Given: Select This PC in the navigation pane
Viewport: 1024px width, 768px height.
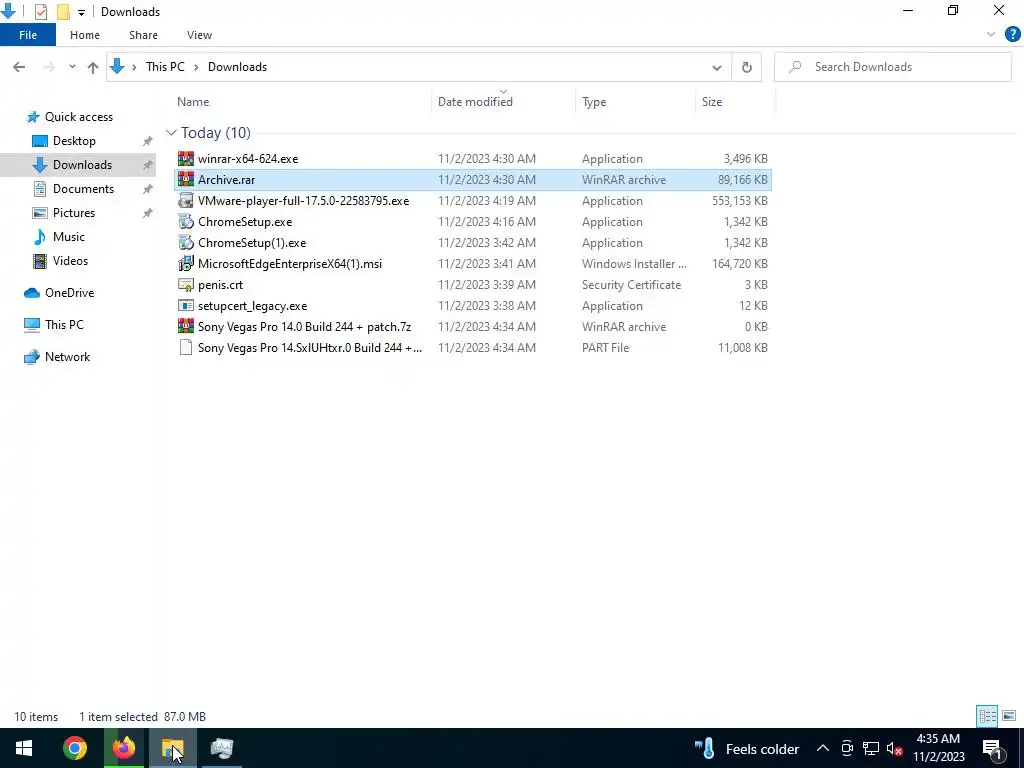Looking at the screenshot, I should [64, 325].
